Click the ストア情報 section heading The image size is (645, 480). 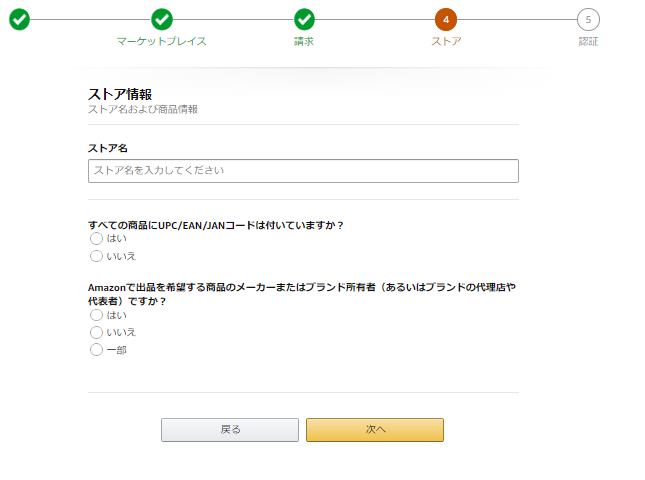point(120,94)
